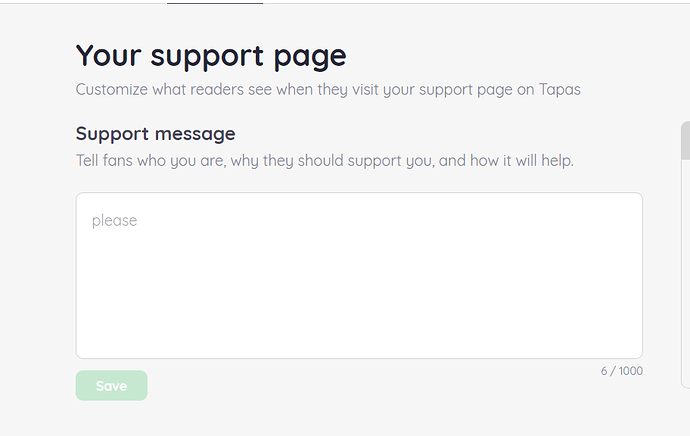Place cursor after the word "please"
This screenshot has width=690, height=436.
pos(138,220)
